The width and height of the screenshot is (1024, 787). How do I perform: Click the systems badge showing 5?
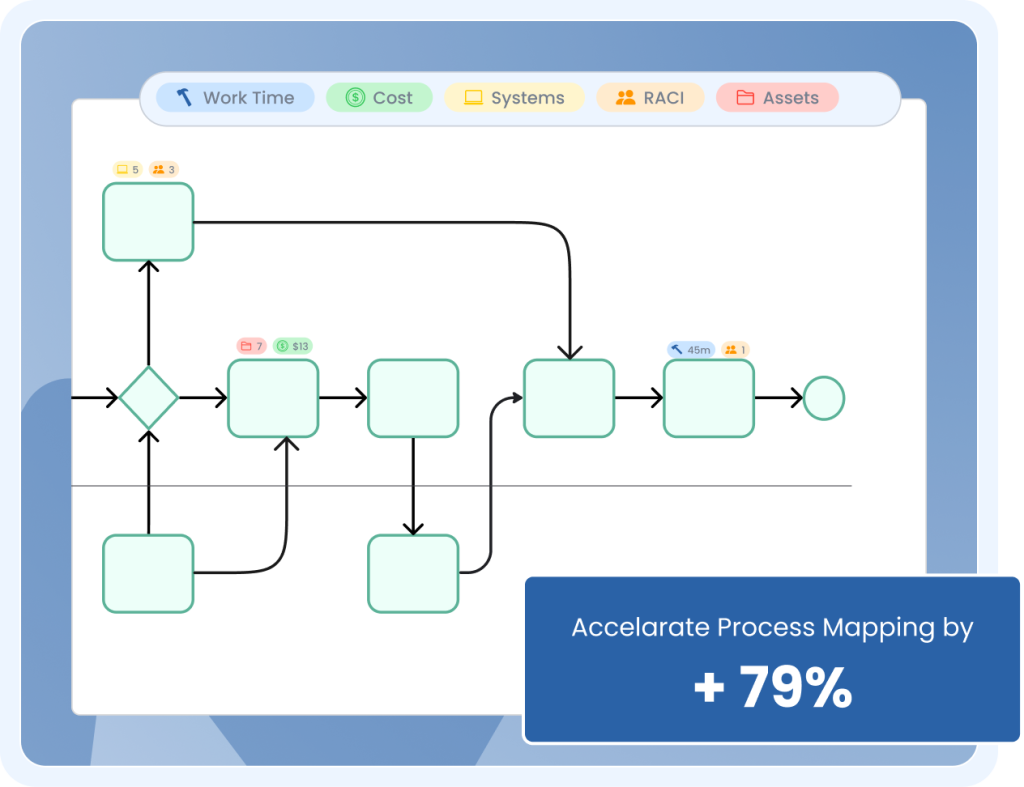128,169
